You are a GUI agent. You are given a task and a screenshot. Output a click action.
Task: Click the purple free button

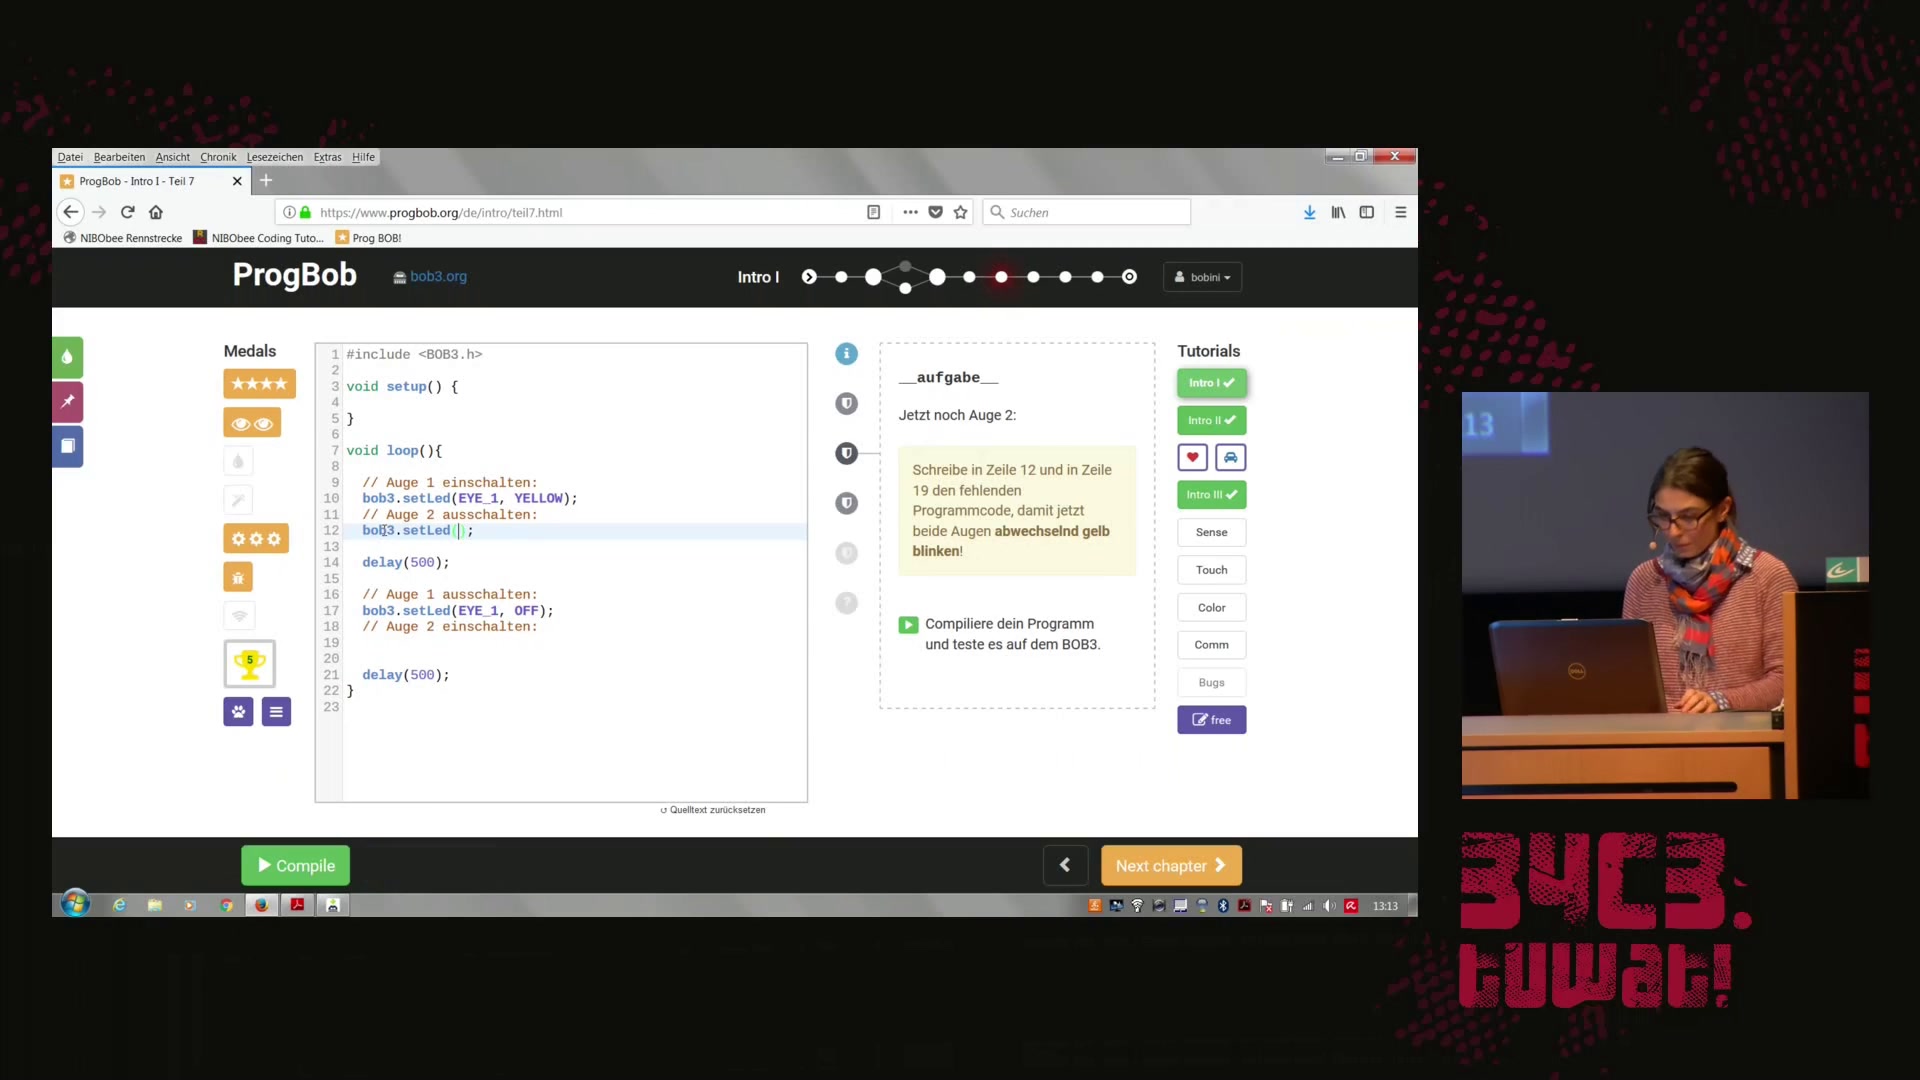pos(1211,720)
